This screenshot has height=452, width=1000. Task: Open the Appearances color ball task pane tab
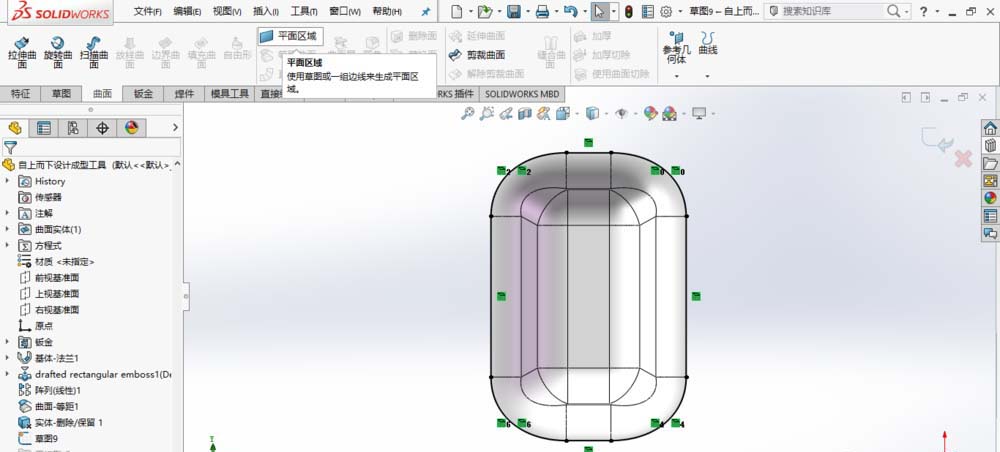pos(990,198)
